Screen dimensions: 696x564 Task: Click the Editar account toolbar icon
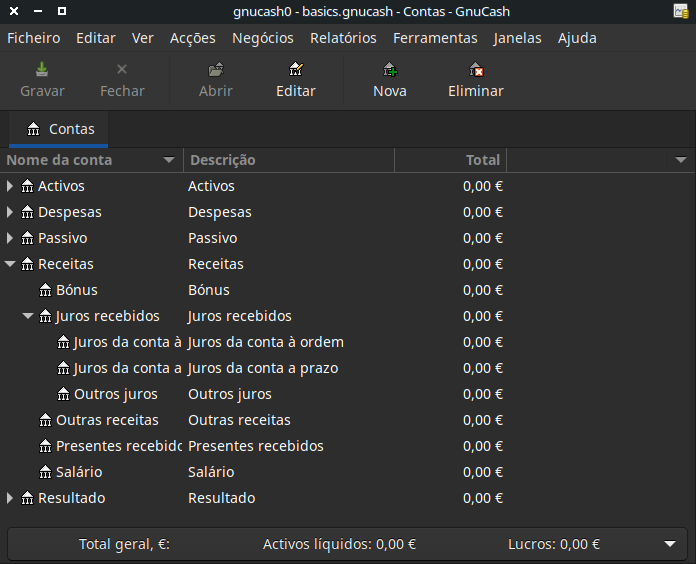(296, 69)
